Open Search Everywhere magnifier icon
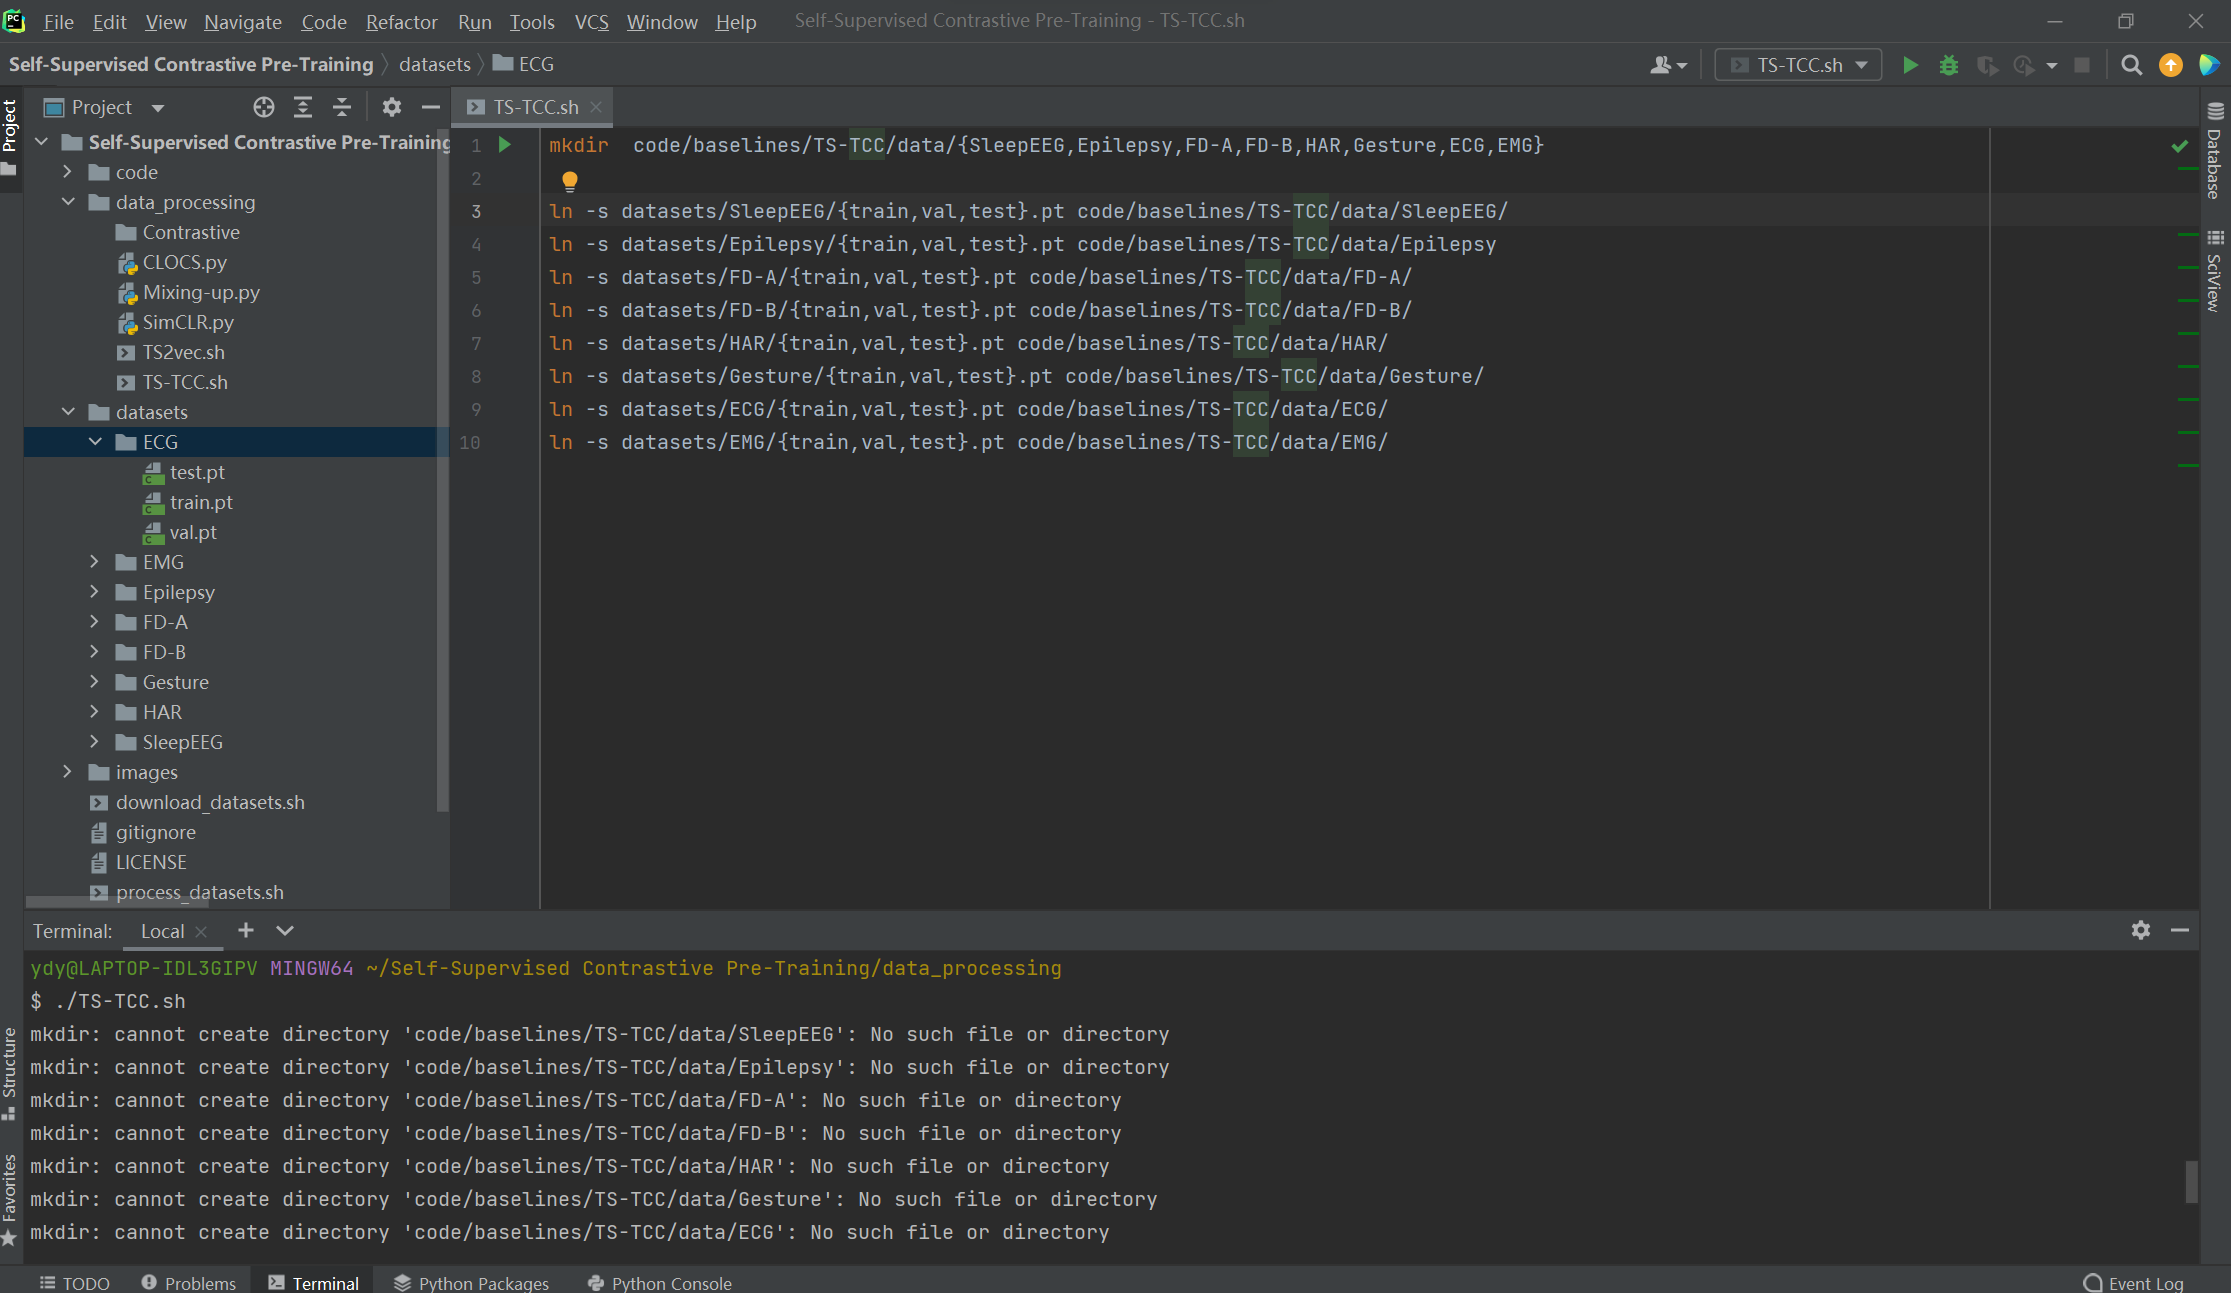This screenshot has height=1293, width=2231. pos(2131,65)
